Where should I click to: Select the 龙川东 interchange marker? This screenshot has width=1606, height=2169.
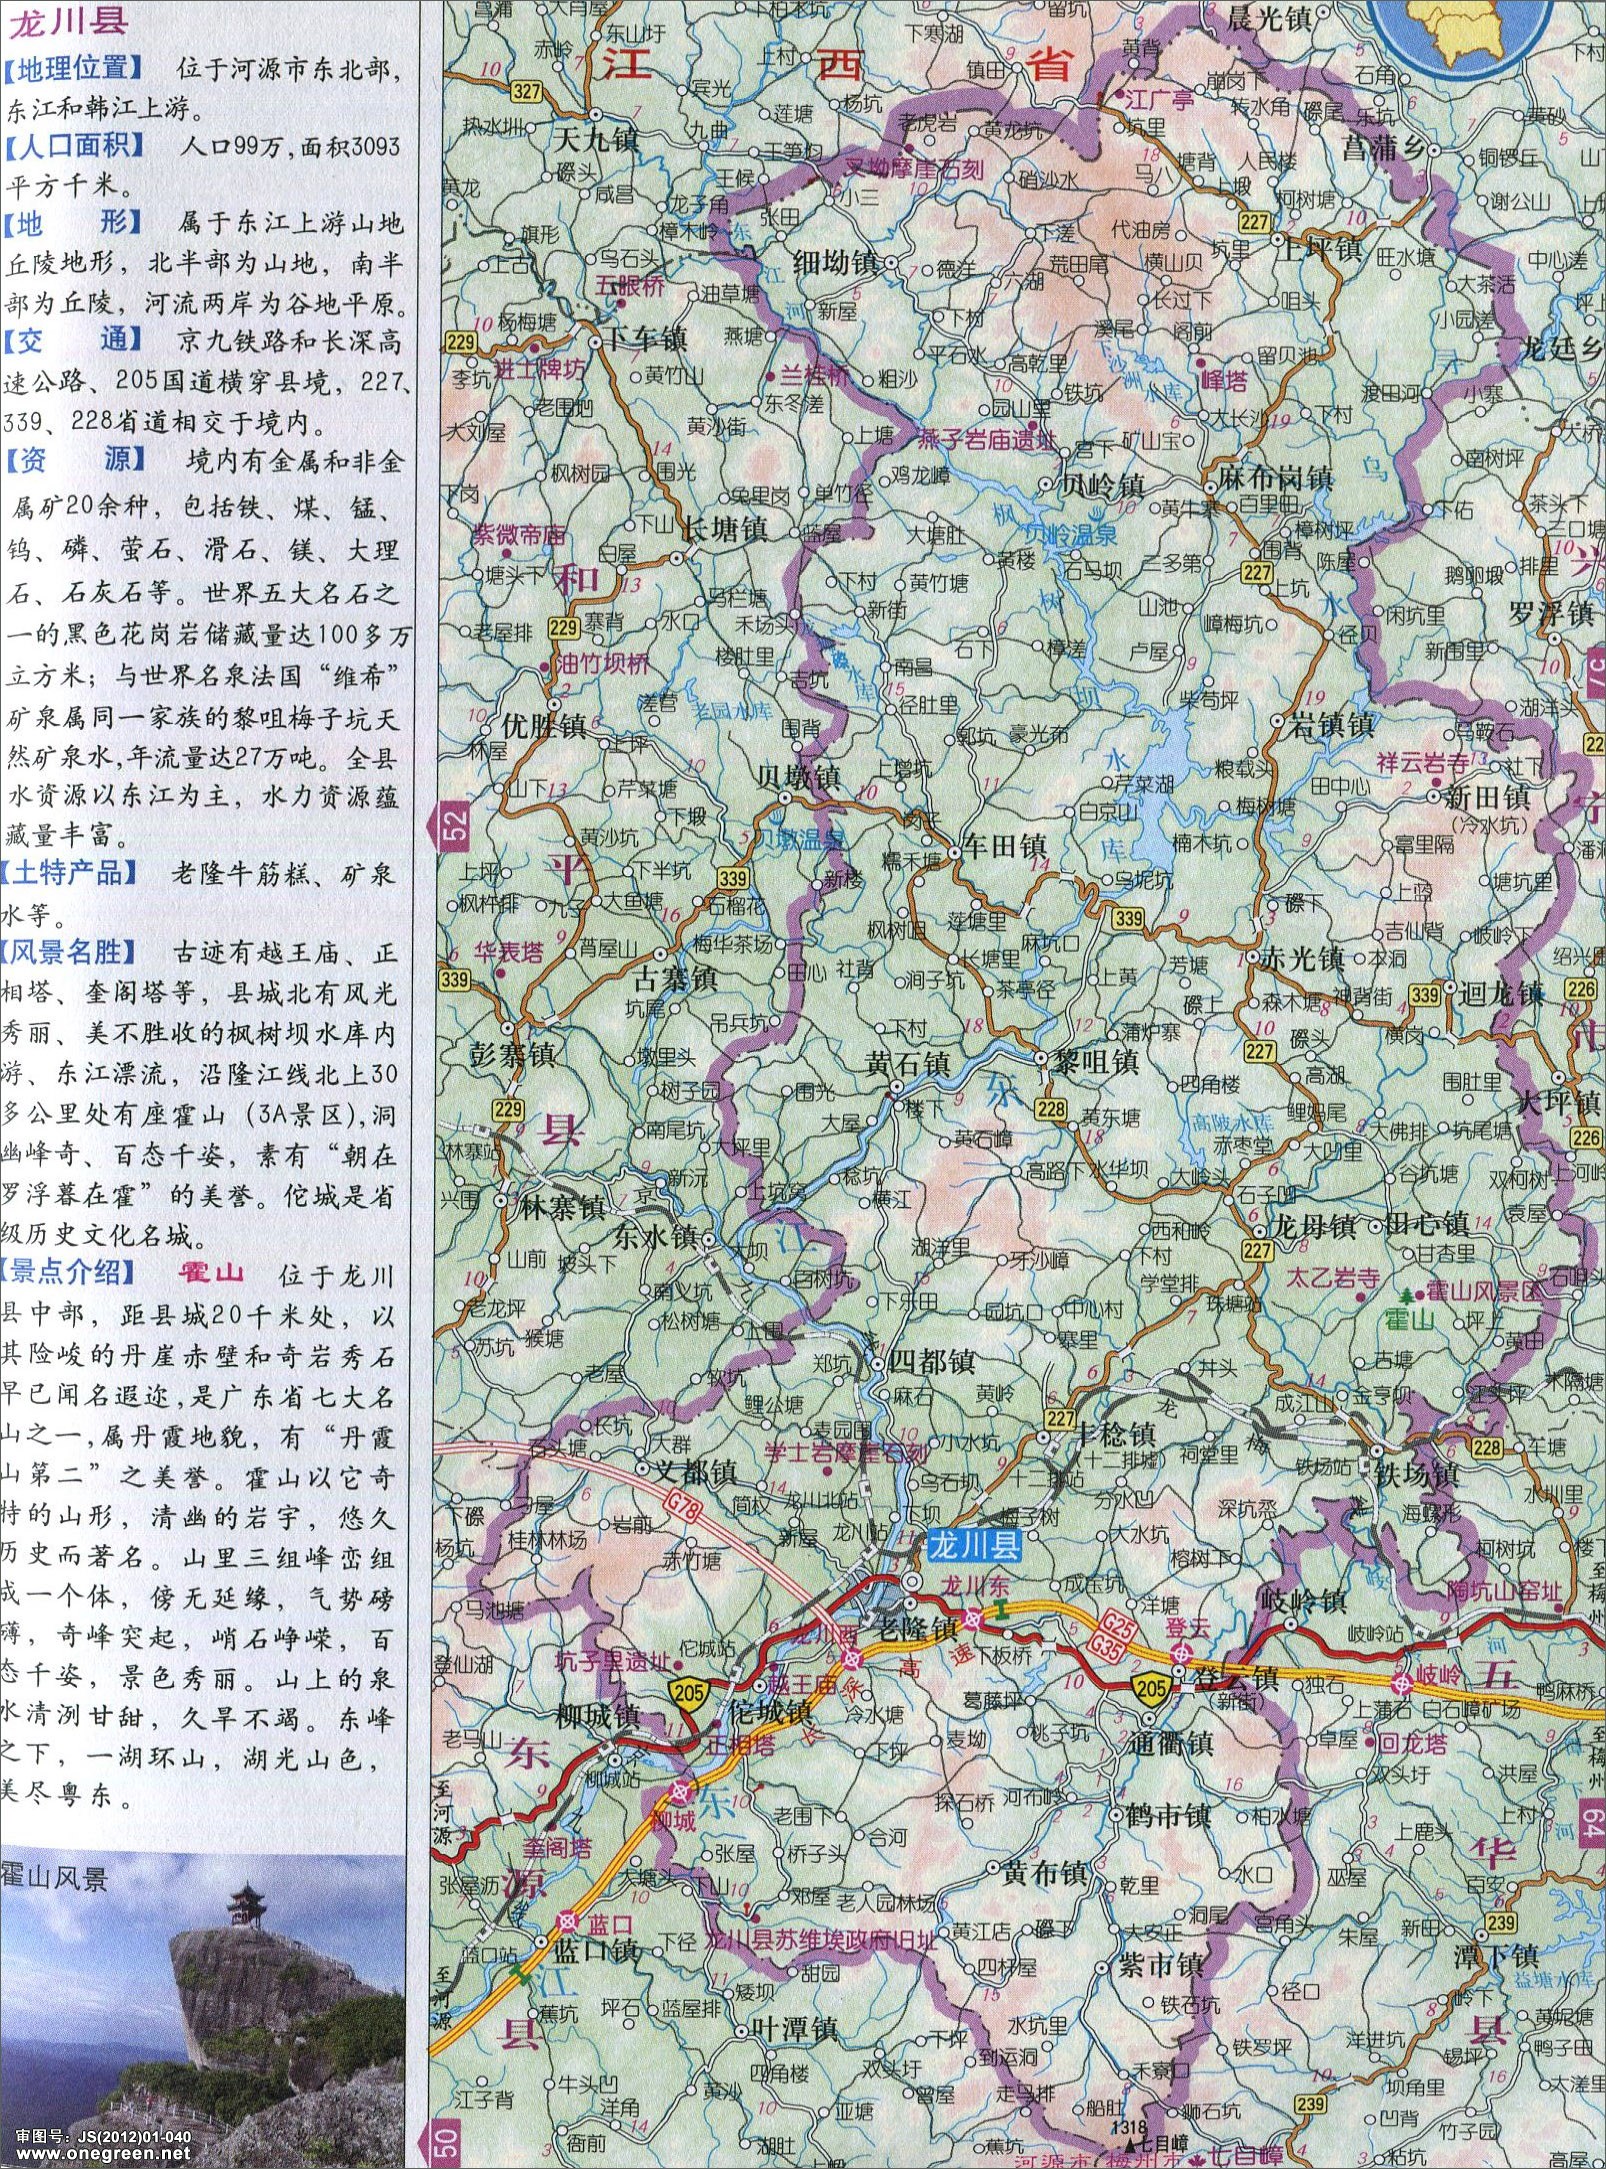pos(973,1617)
